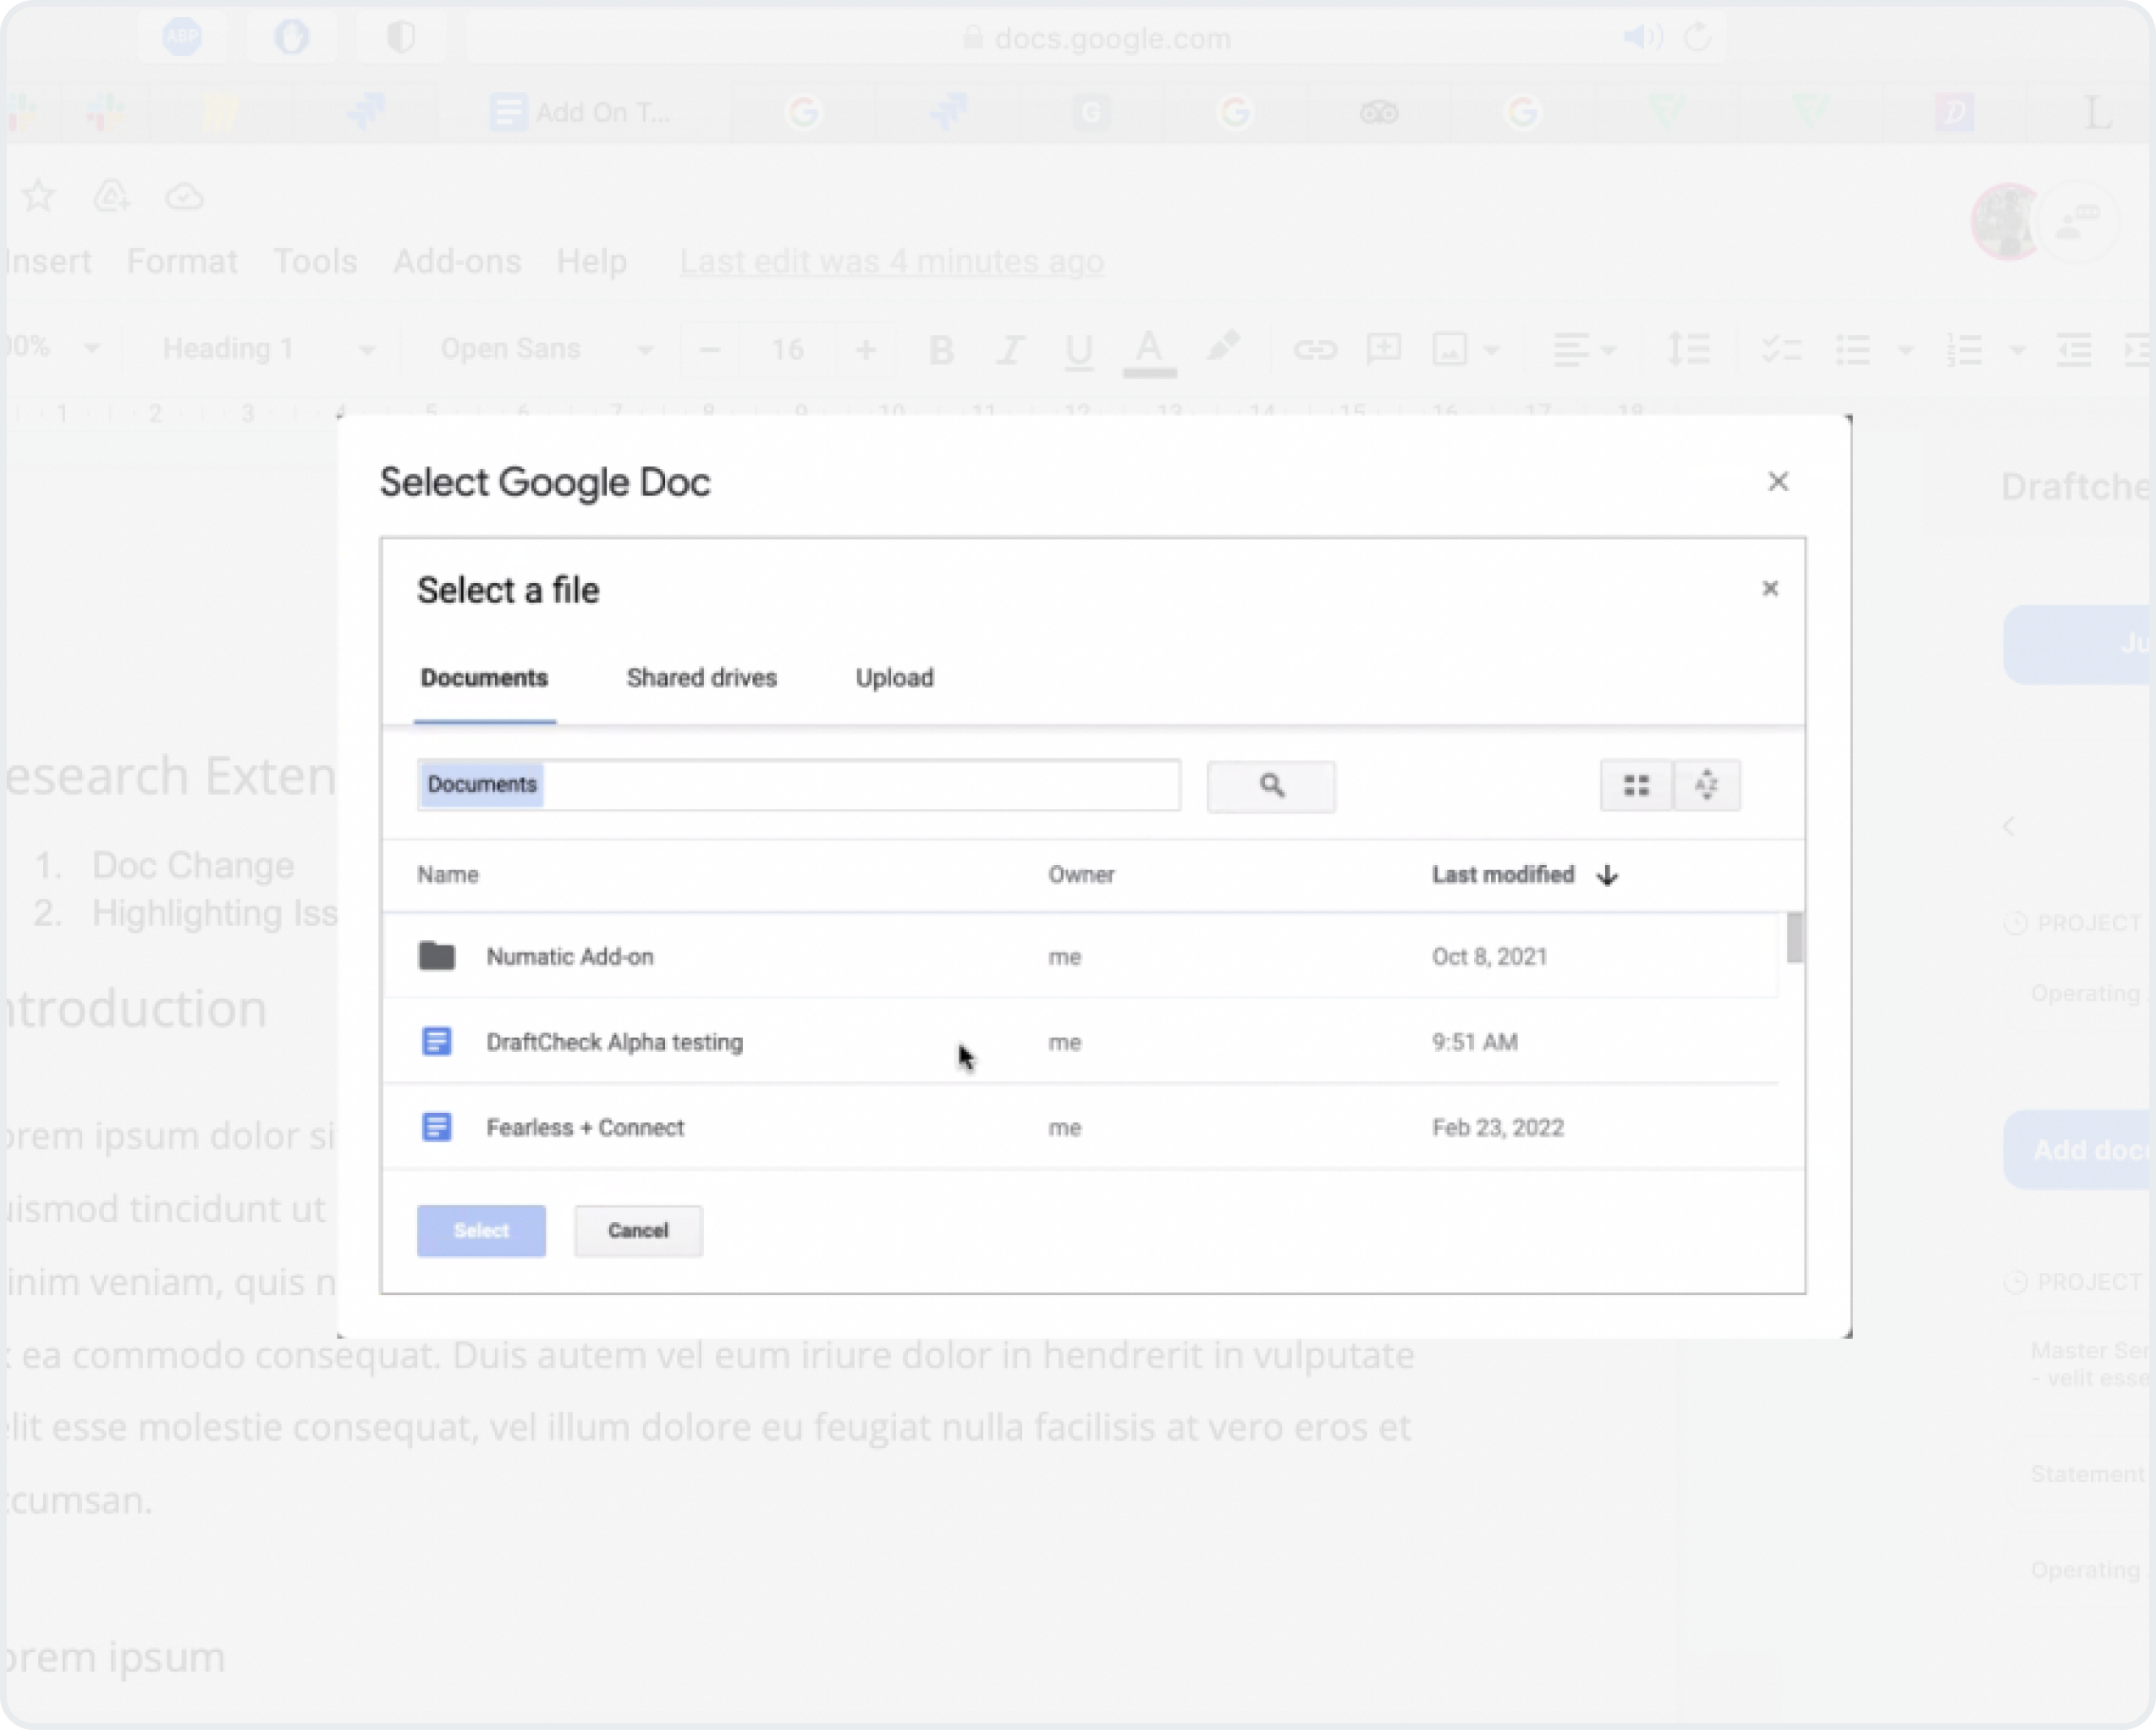Click the search magnifier button

point(1270,786)
